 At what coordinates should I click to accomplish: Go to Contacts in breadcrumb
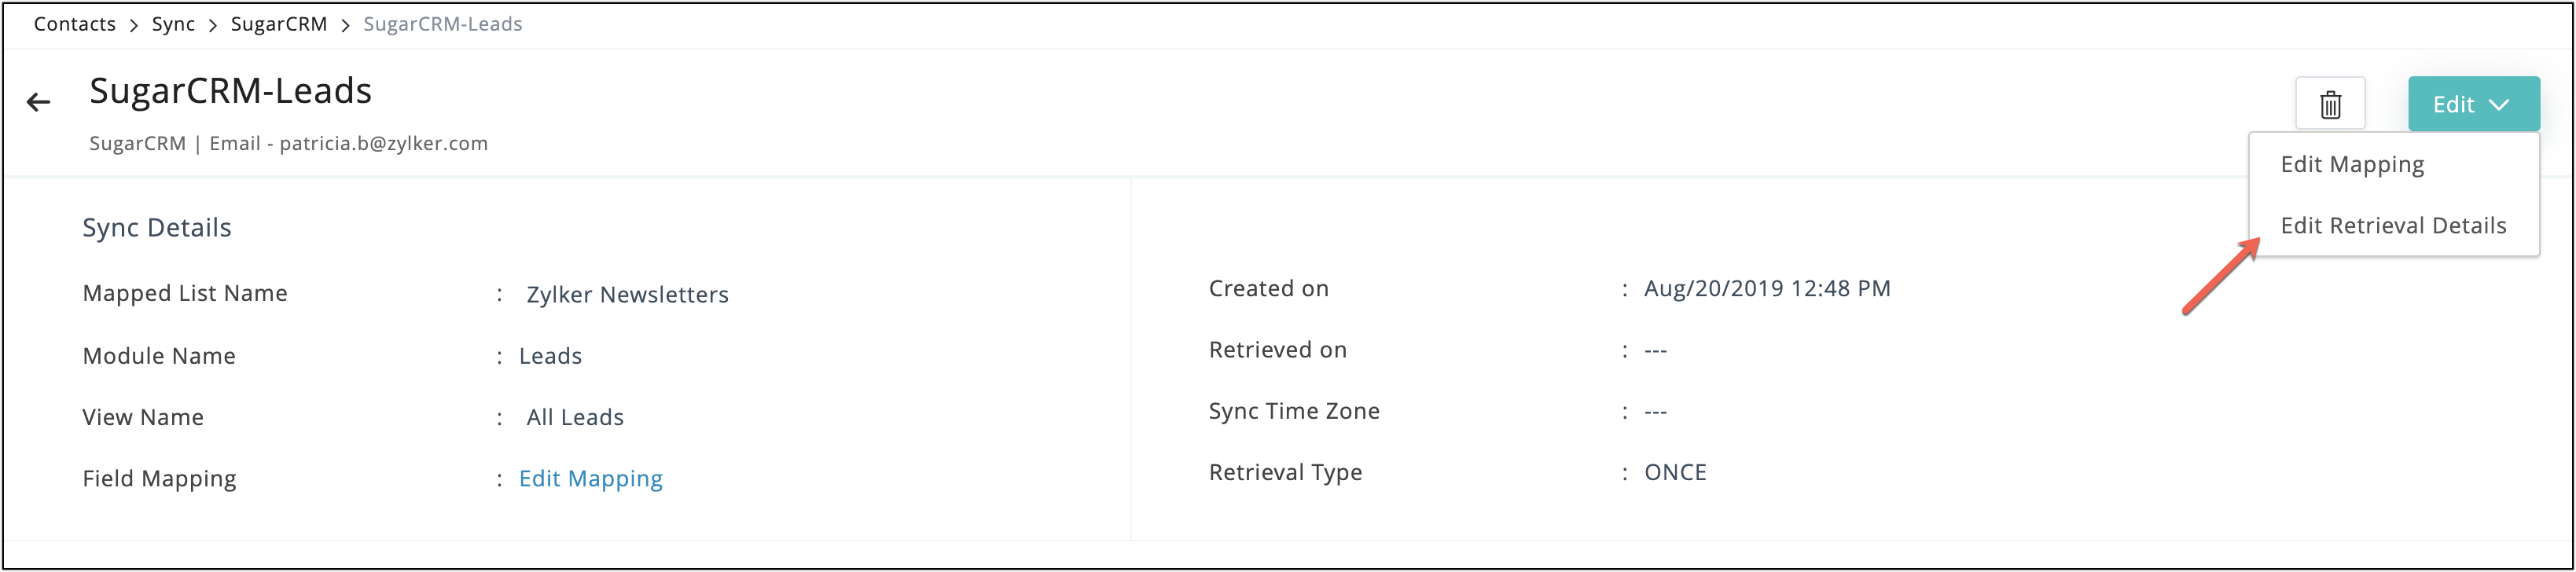(75, 24)
